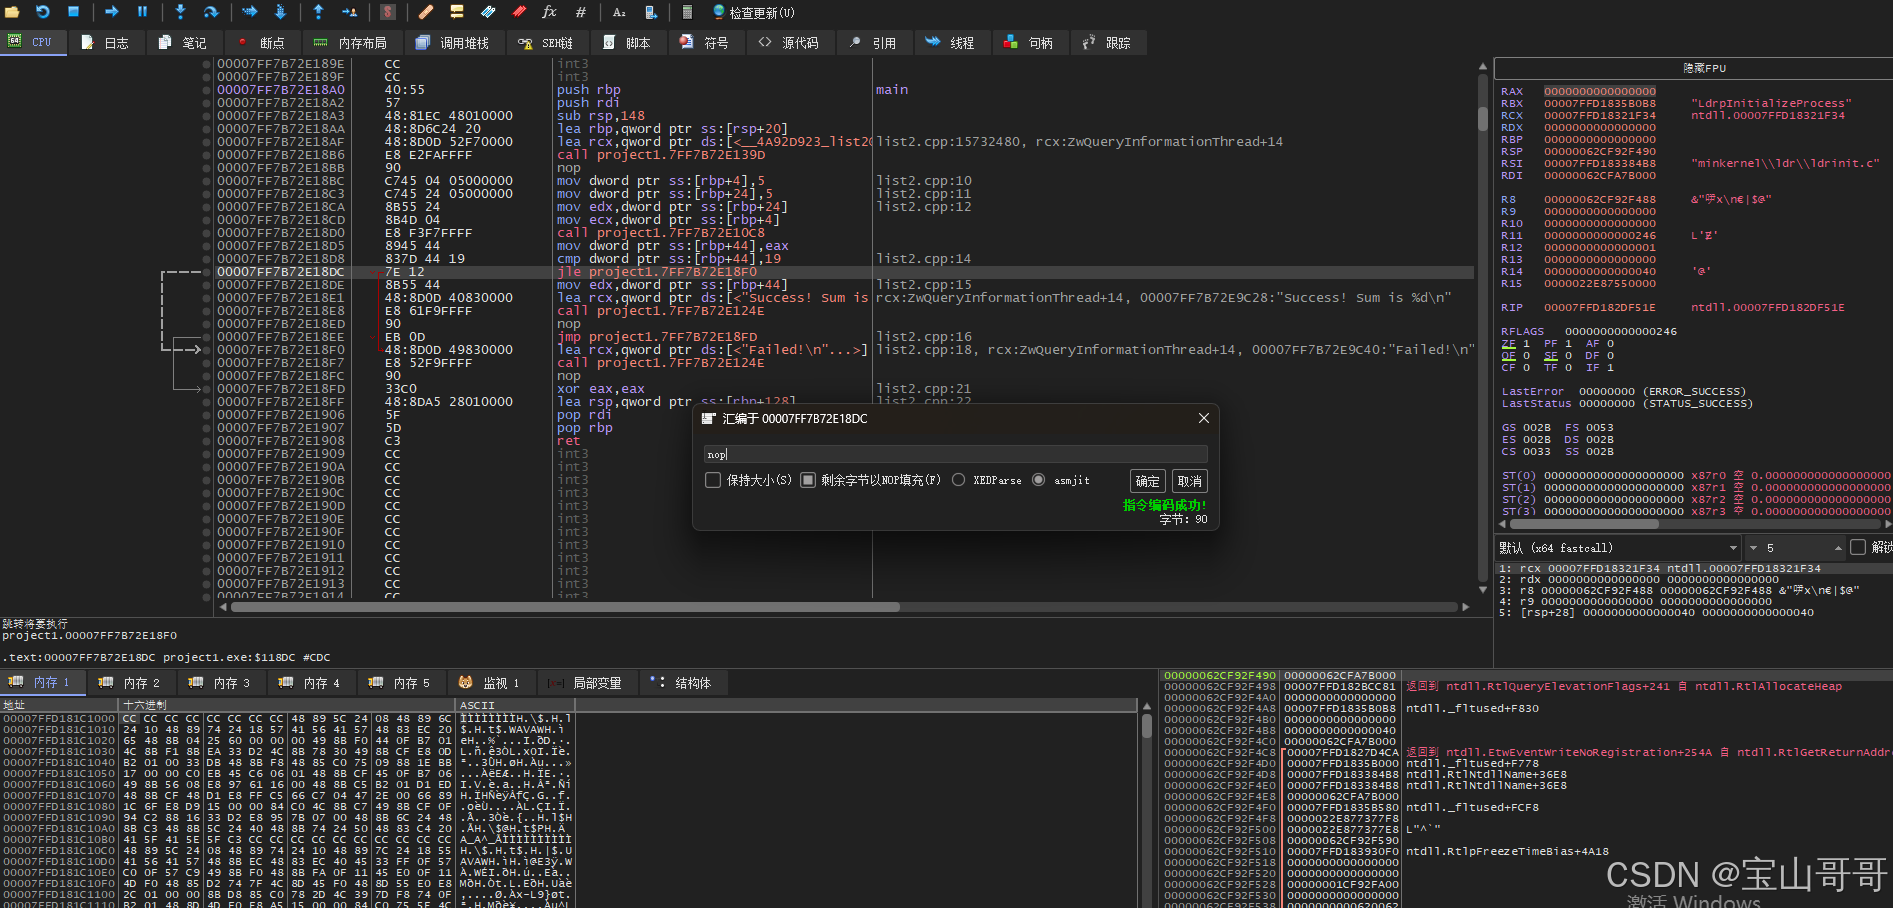Run until return with the up-arrow icon

[x=318, y=12]
